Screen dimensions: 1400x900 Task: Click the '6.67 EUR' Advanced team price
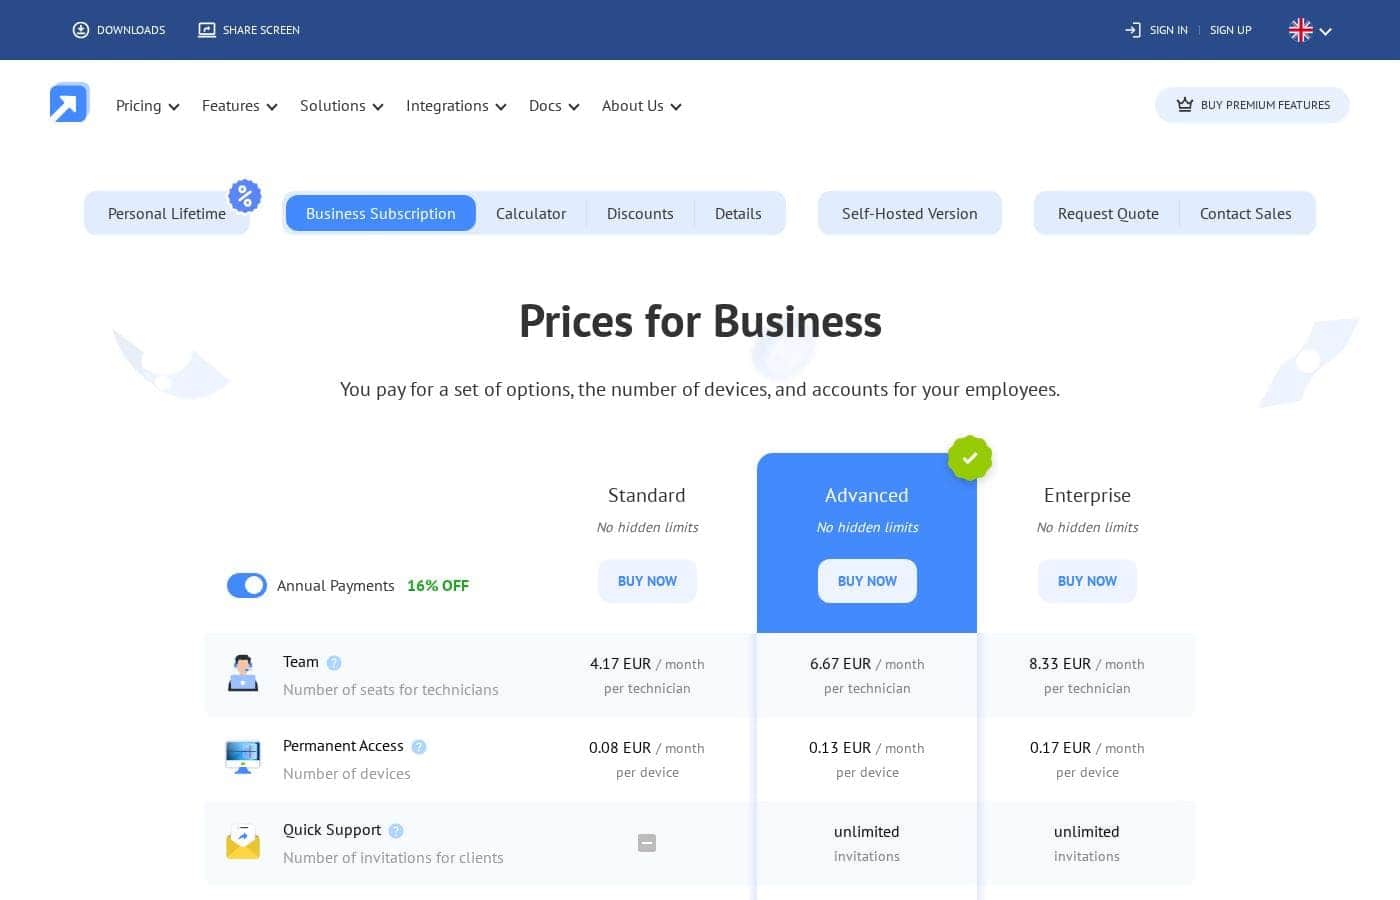(840, 664)
